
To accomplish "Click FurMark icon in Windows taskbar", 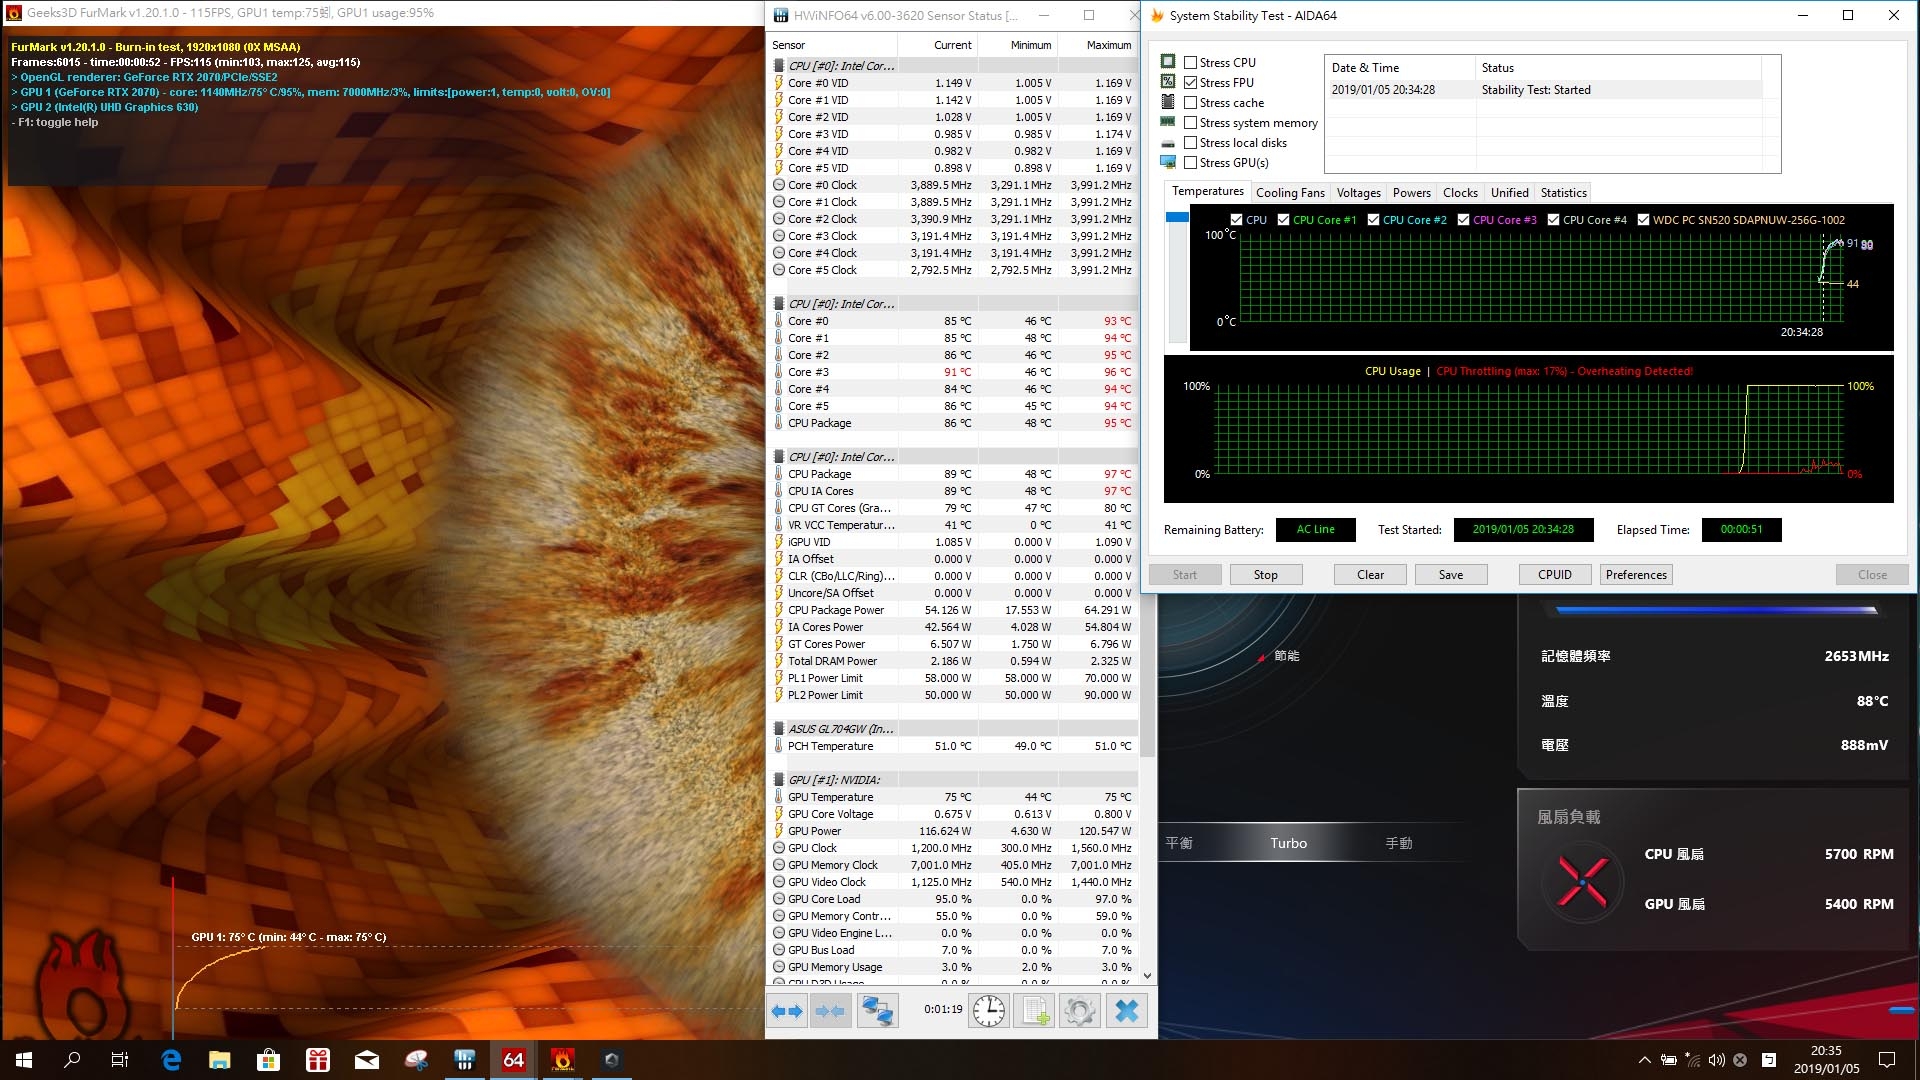I will tap(562, 1060).
